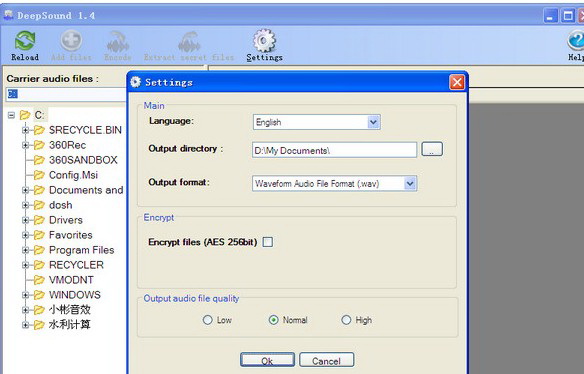
Task: Select High output audio quality
Action: 346,320
